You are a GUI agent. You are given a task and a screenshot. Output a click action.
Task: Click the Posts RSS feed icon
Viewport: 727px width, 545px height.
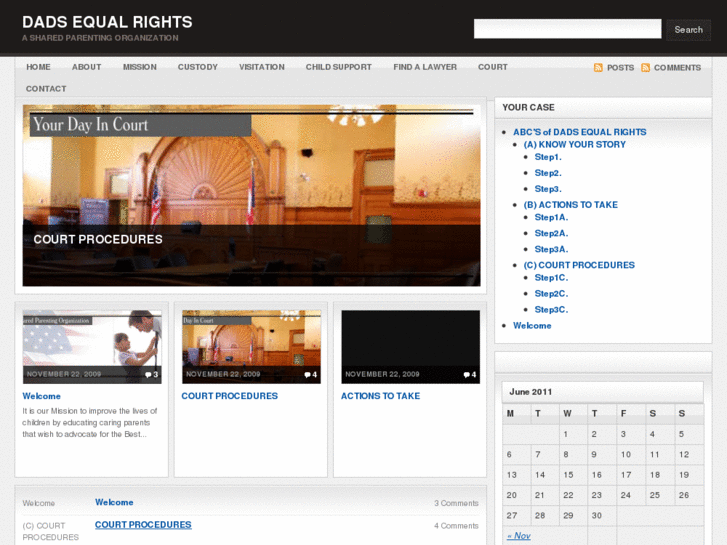(x=598, y=68)
